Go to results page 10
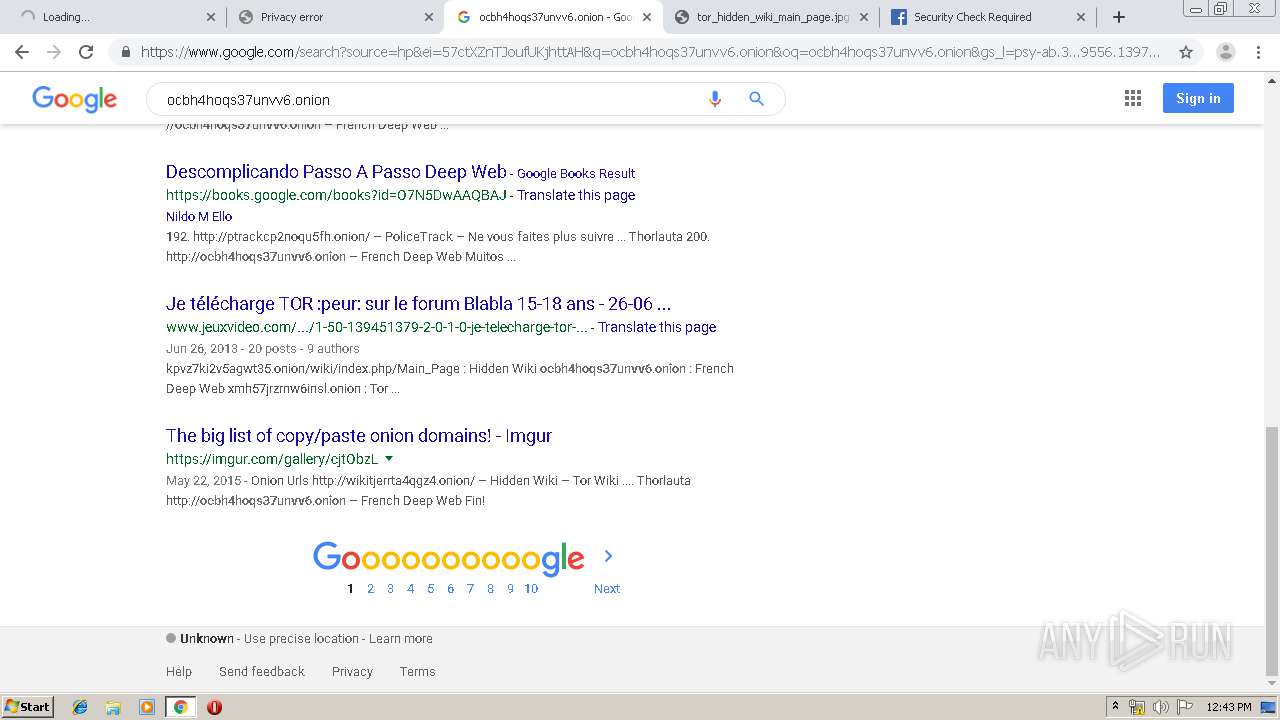The width and height of the screenshot is (1280, 720). (531, 589)
